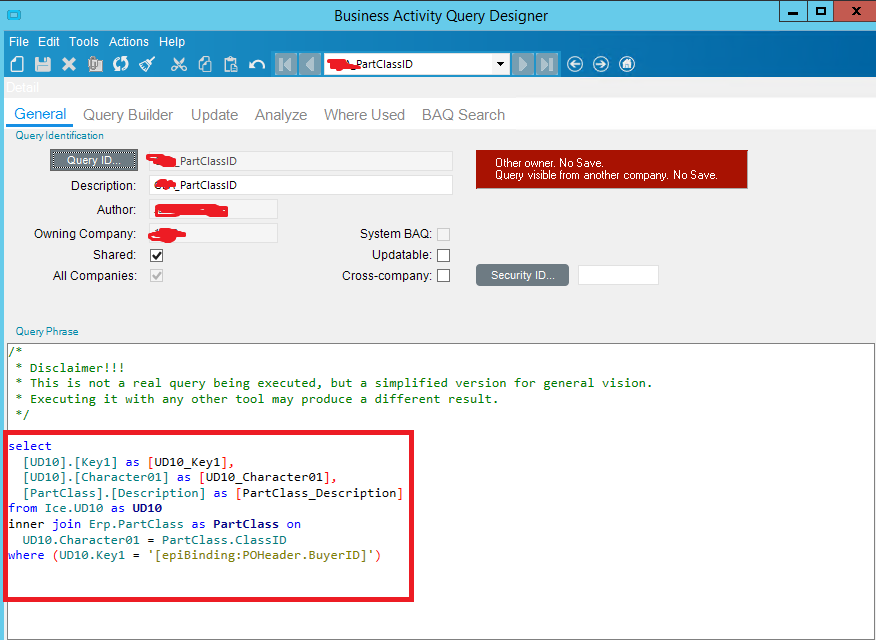Click the 'UD10.Character01 = PartClass.ClassID' line

click(155, 540)
